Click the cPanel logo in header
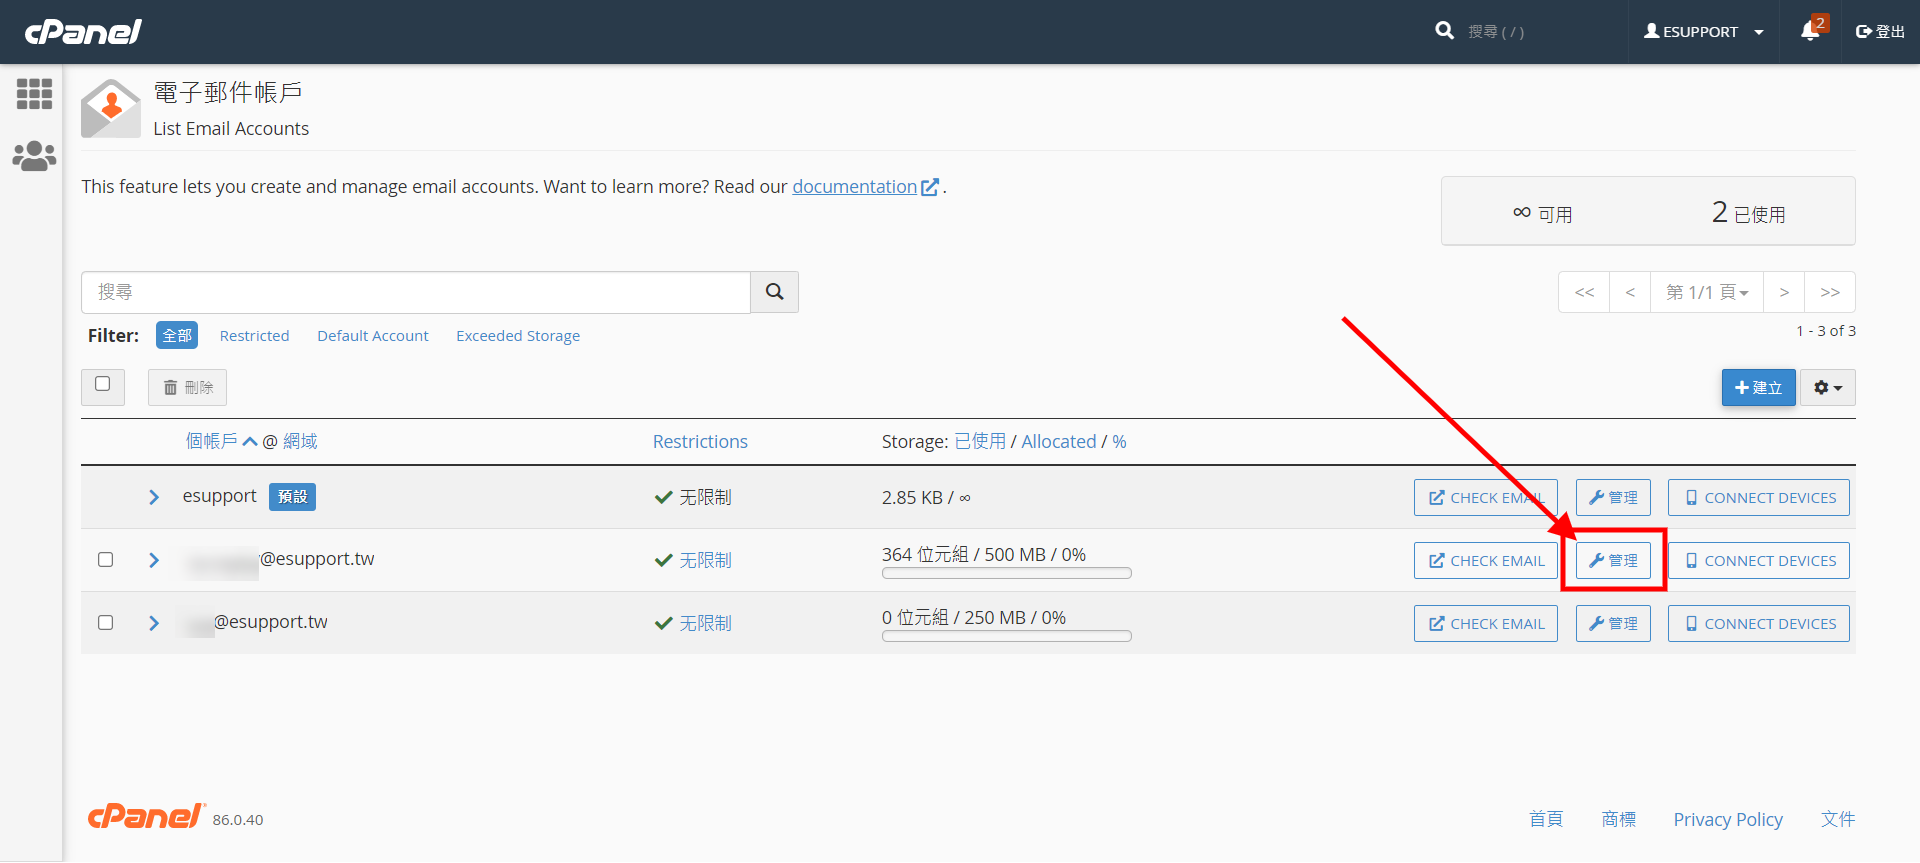The height and width of the screenshot is (863, 1920). 83,32
